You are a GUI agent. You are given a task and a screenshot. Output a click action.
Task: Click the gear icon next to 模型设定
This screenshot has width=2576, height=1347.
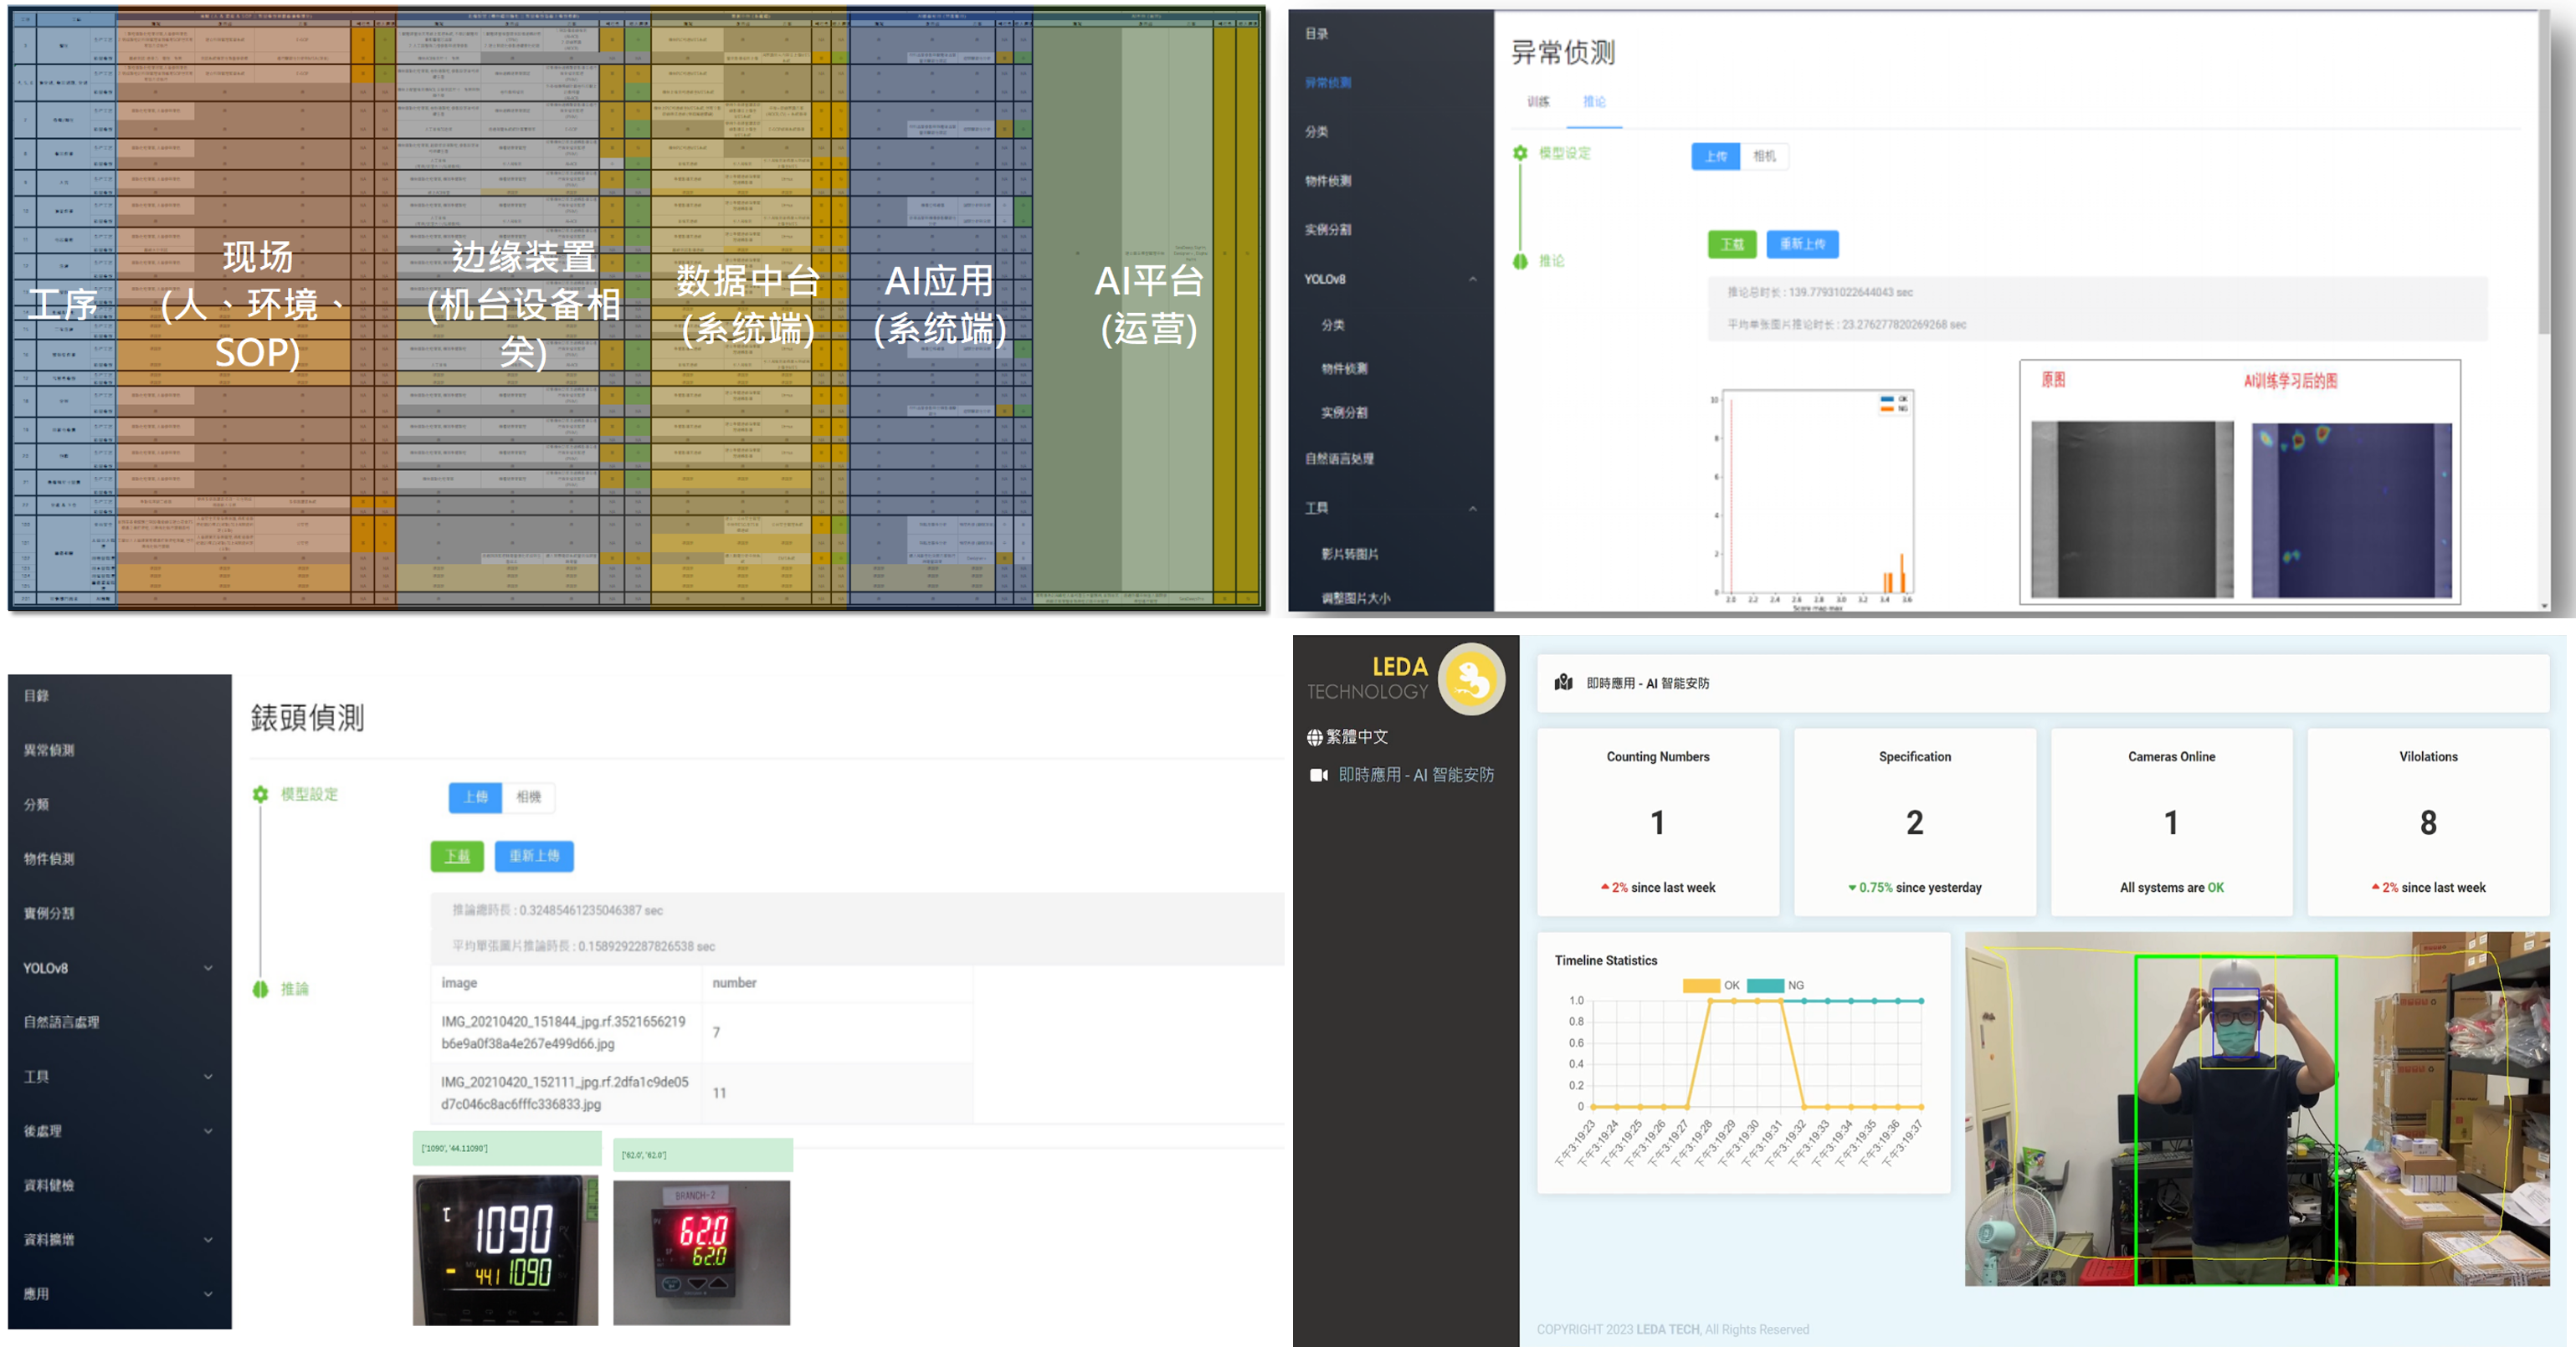pos(1520,153)
